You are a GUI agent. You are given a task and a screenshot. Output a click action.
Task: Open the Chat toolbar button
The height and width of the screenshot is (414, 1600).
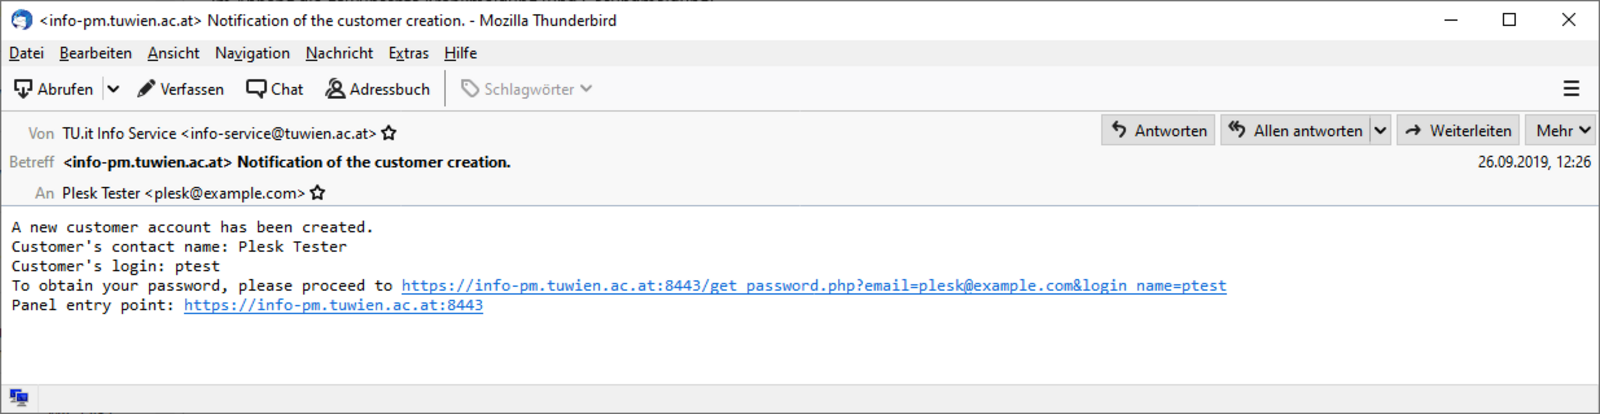click(275, 89)
